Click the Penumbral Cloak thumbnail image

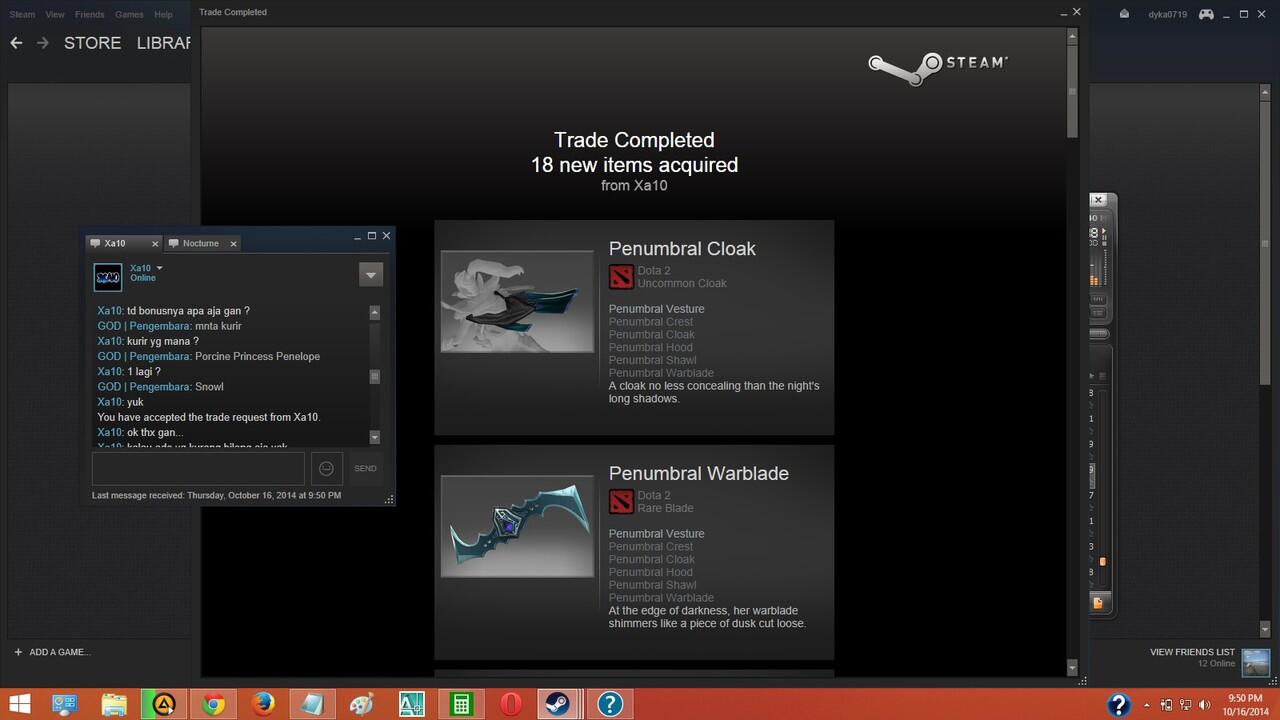coord(517,302)
